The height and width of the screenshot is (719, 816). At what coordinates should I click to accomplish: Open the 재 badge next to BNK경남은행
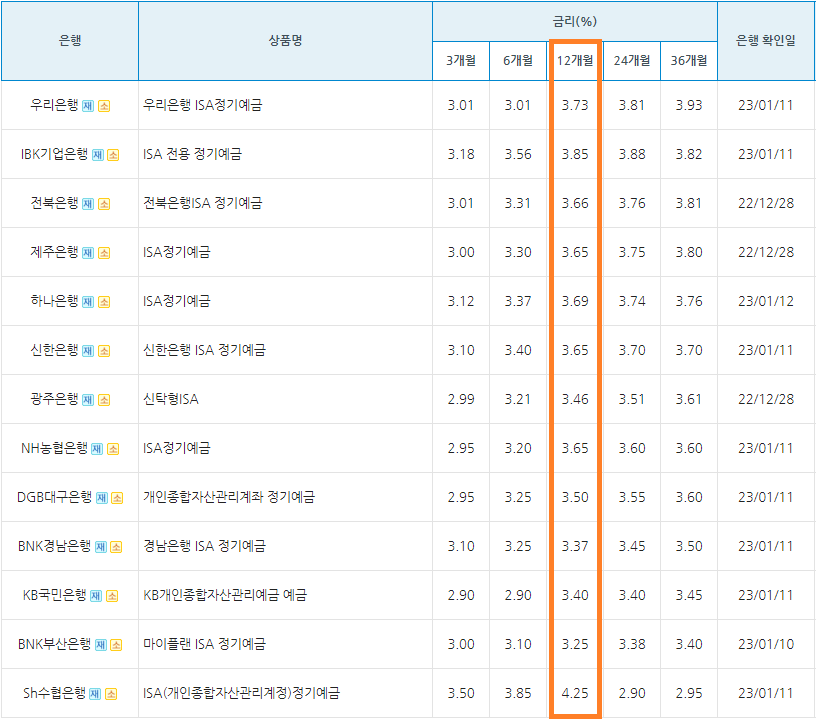(x=100, y=547)
